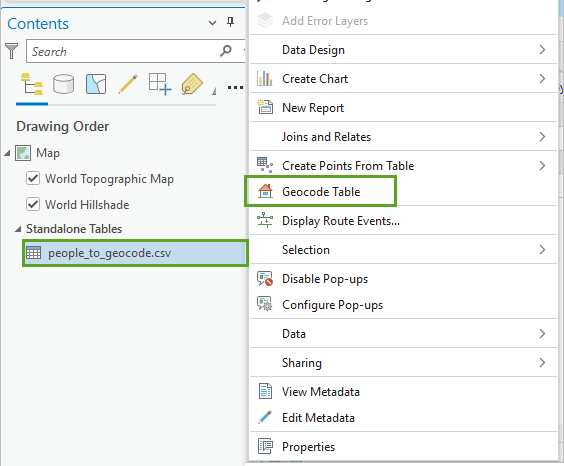
Task: Open the Contents pane options chevron
Action: pyautogui.click(x=212, y=23)
